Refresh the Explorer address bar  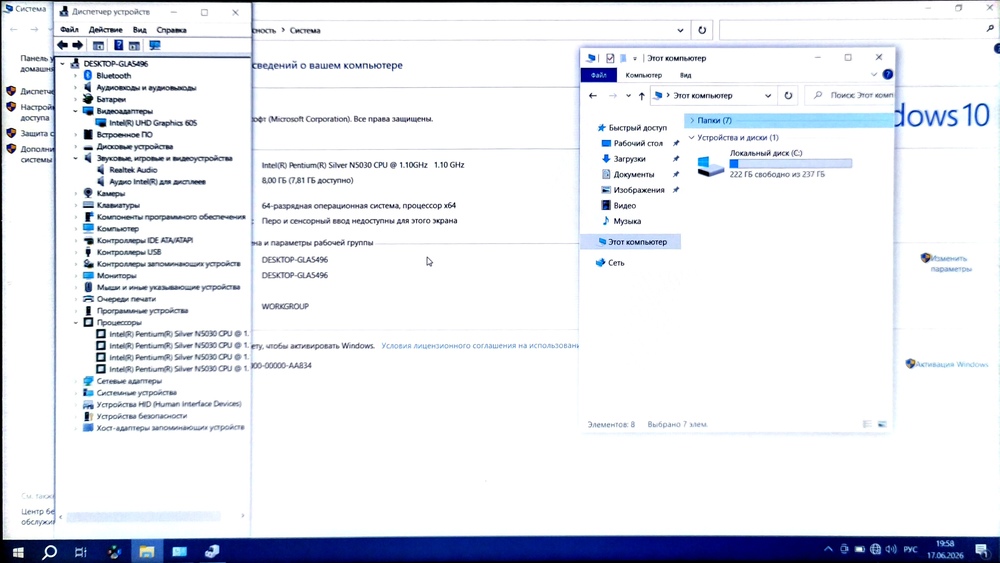(x=788, y=96)
